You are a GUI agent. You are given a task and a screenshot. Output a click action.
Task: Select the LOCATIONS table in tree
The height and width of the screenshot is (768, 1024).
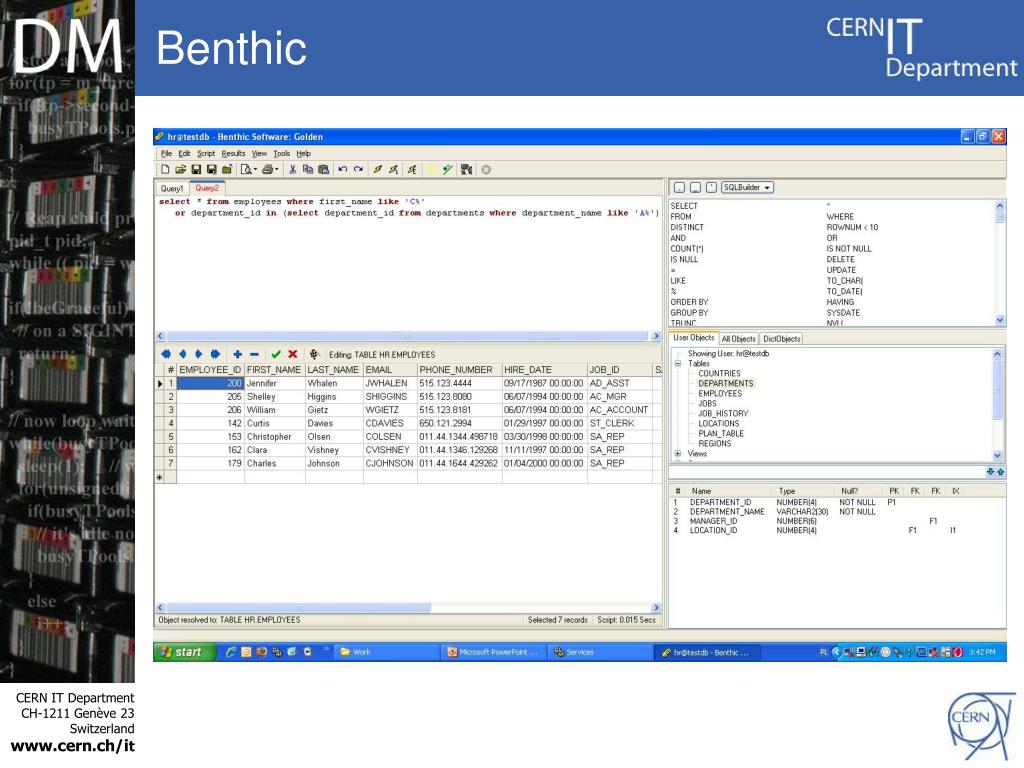[718, 424]
